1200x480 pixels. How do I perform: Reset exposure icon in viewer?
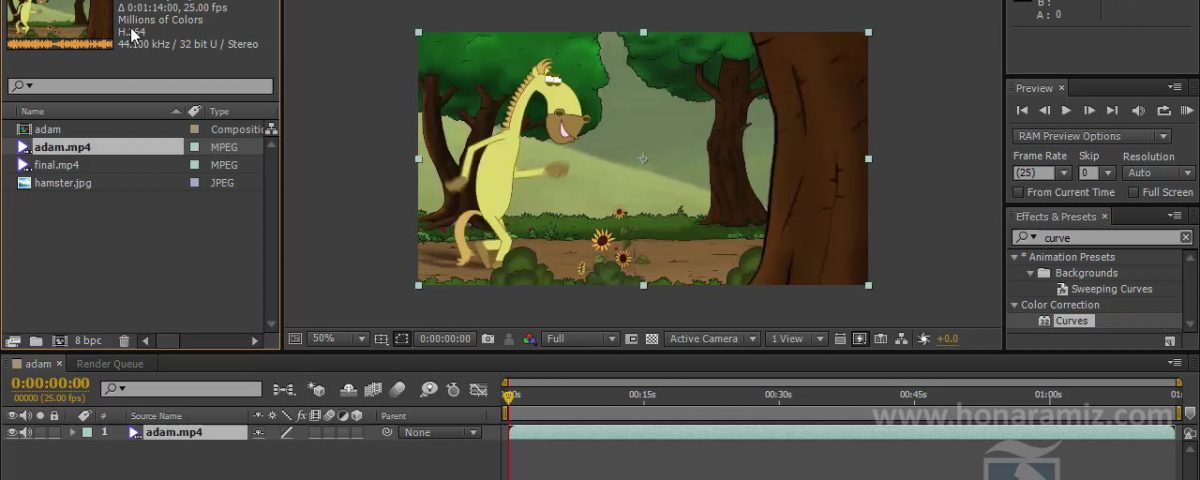[924, 339]
